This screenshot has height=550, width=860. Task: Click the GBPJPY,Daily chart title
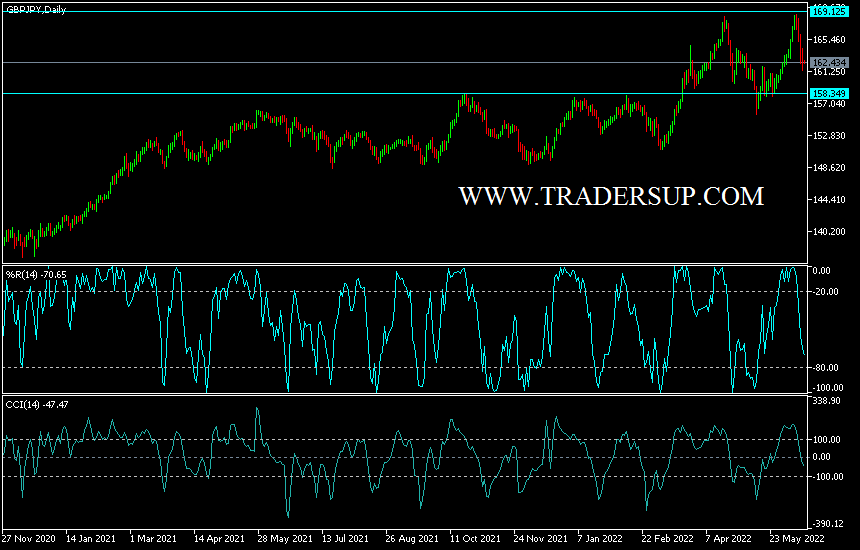(x=36, y=9)
